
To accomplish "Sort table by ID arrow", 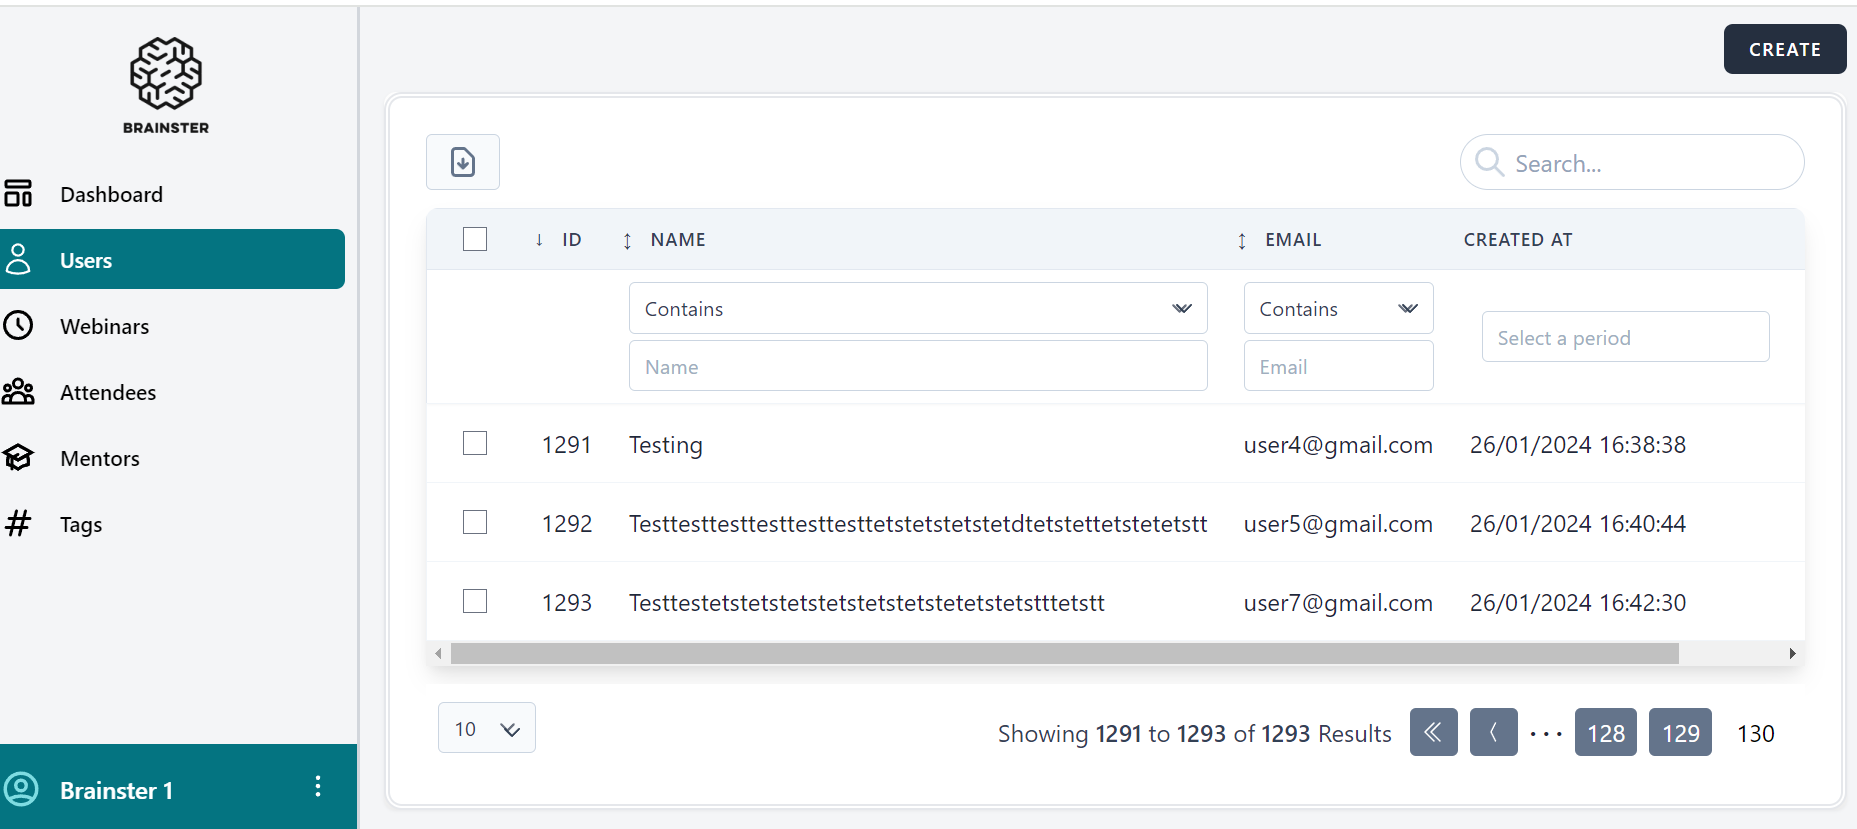I will 539,240.
